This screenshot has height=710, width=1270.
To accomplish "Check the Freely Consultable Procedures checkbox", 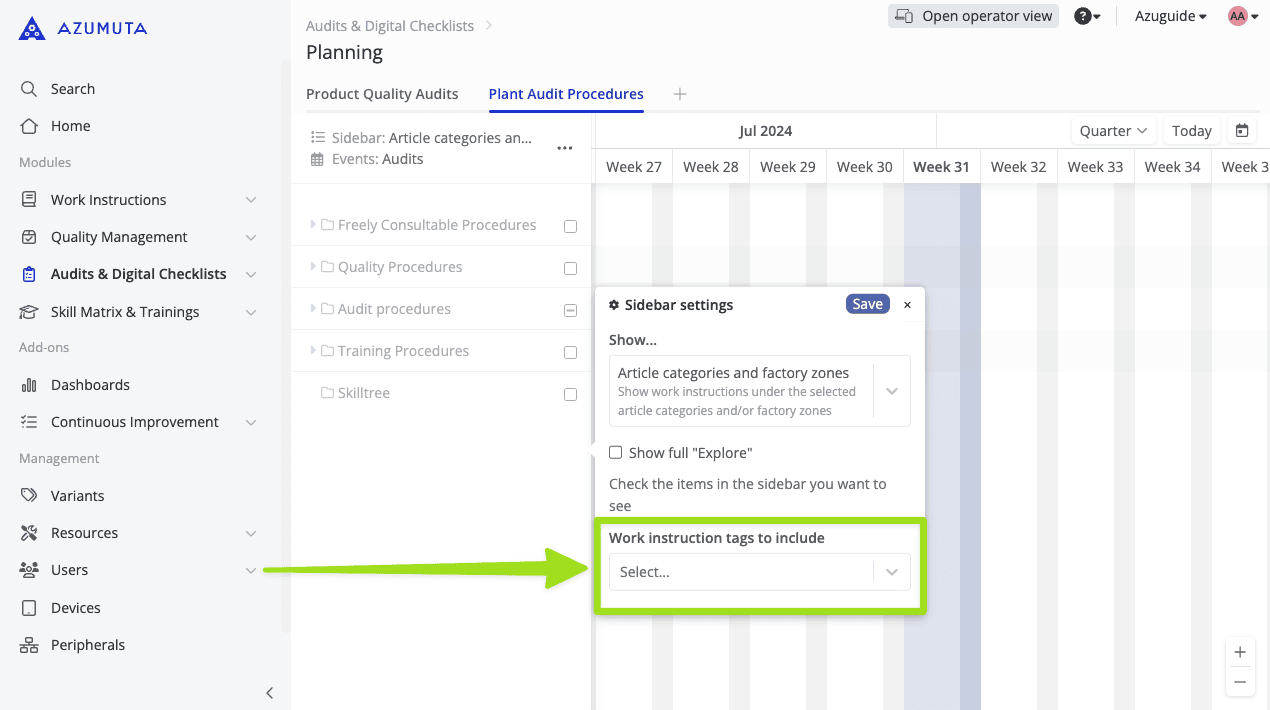I will click(x=570, y=226).
